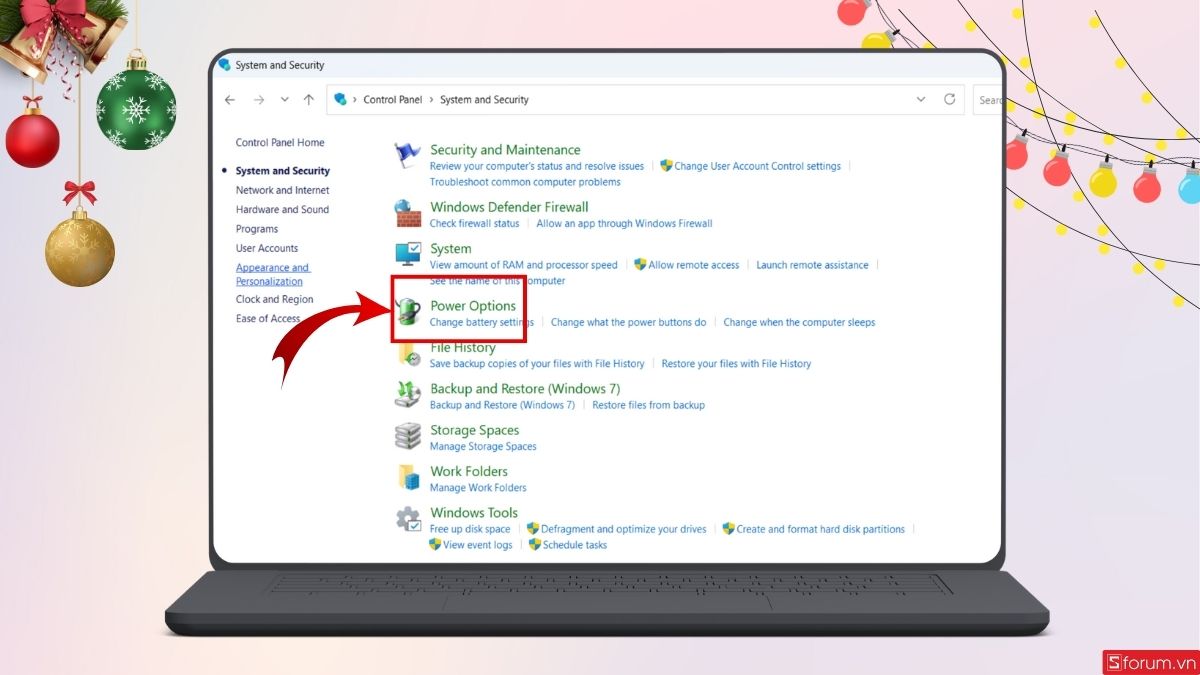This screenshot has height=675, width=1200.
Task: Click Manage Work Folders
Action: (x=478, y=488)
